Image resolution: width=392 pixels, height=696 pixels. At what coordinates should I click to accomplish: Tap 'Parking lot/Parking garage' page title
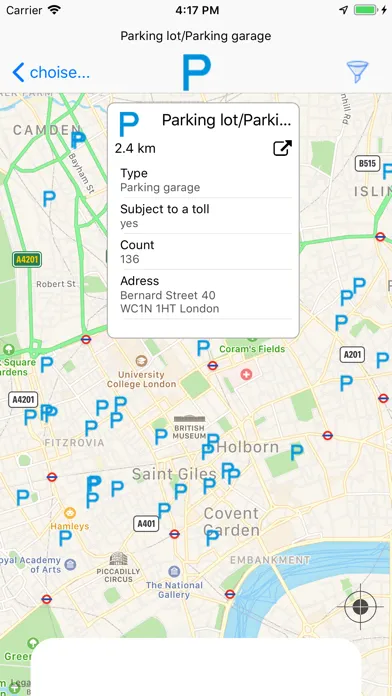click(x=196, y=36)
